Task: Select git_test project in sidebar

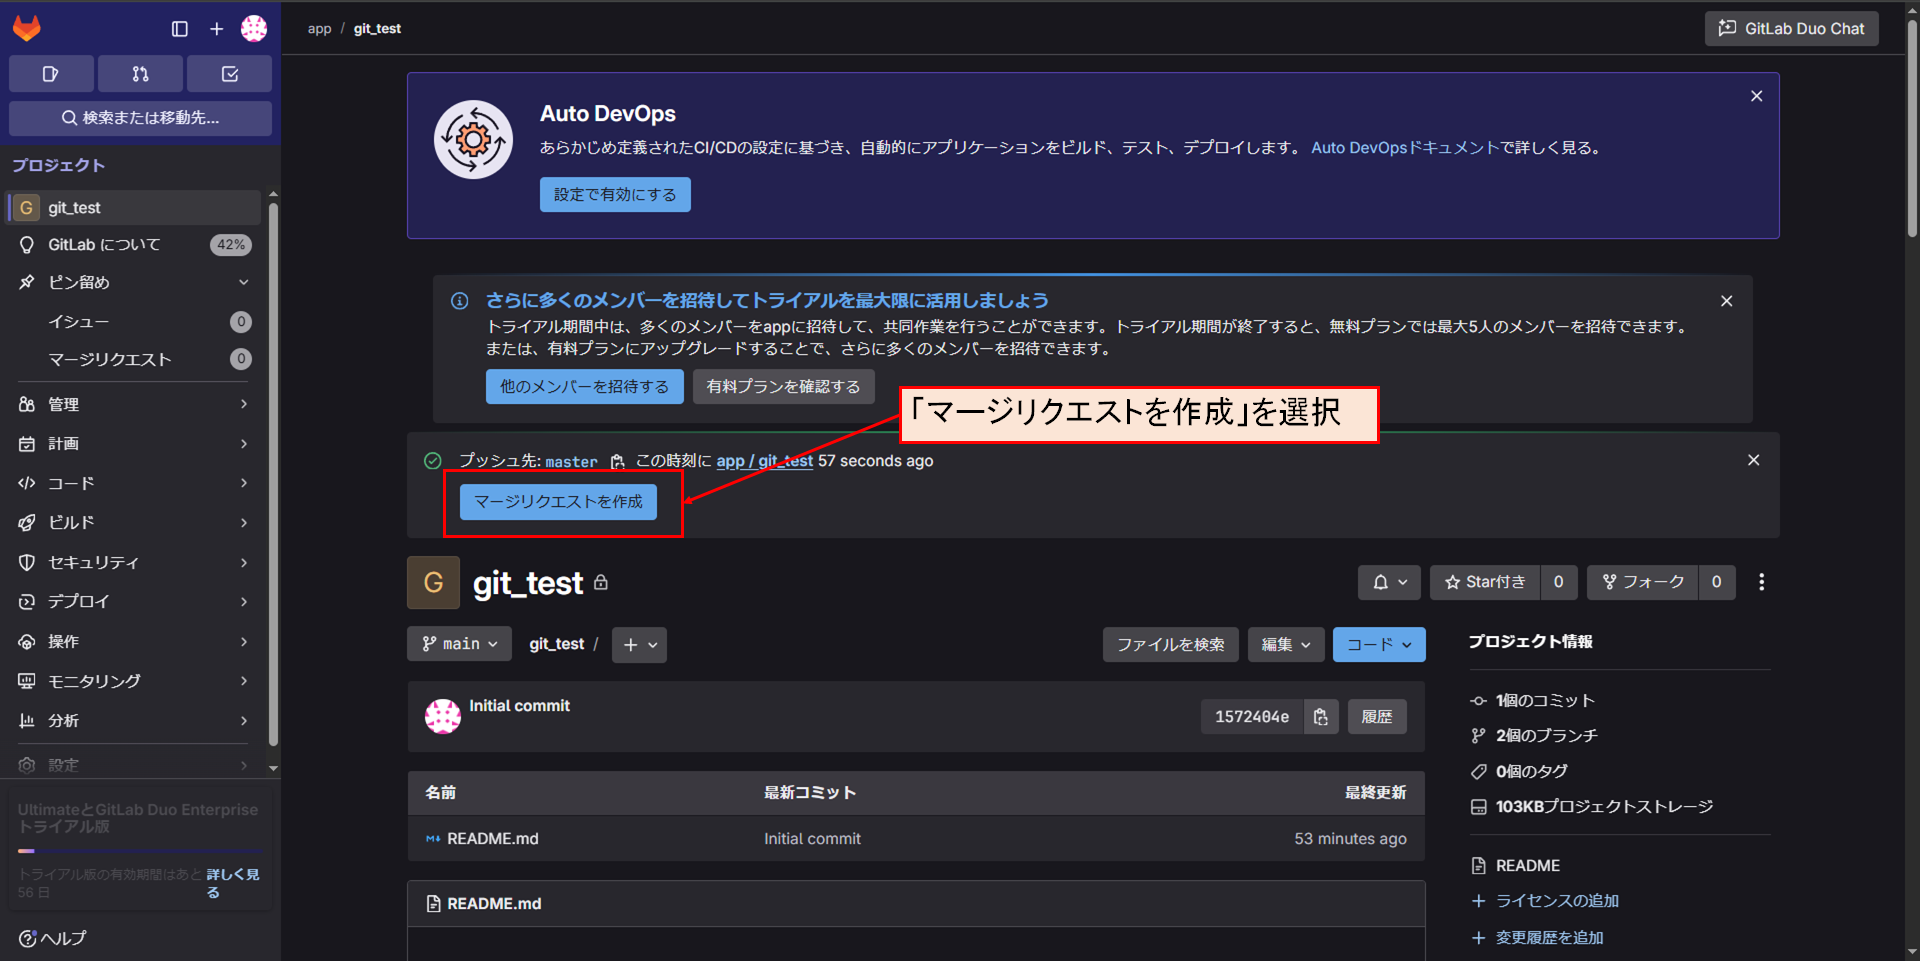Action: [134, 208]
